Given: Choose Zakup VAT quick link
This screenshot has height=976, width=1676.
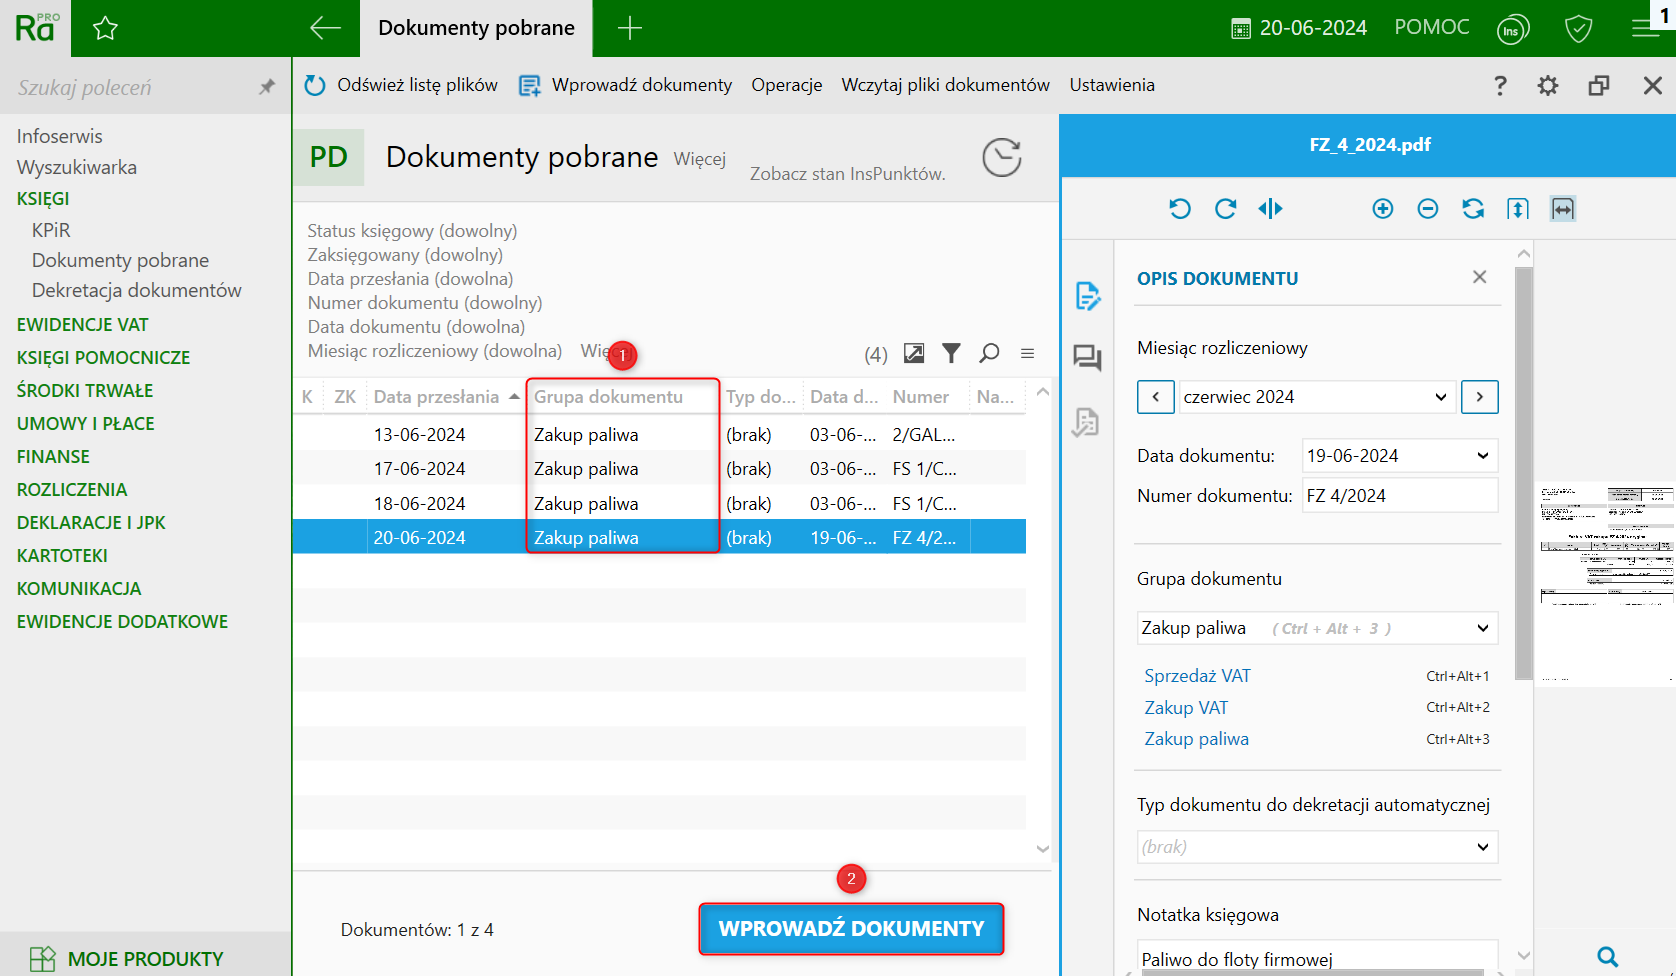Looking at the screenshot, I should point(1186,708).
